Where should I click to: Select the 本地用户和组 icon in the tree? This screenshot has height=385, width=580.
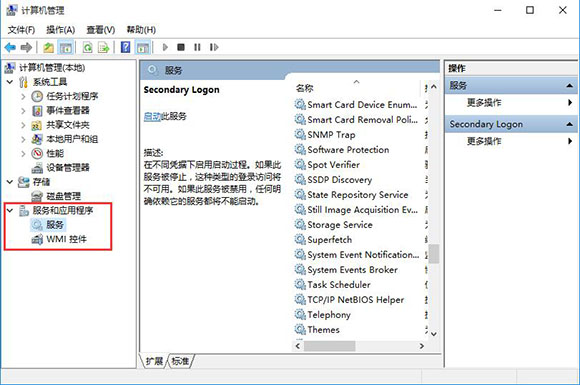click(x=37, y=139)
